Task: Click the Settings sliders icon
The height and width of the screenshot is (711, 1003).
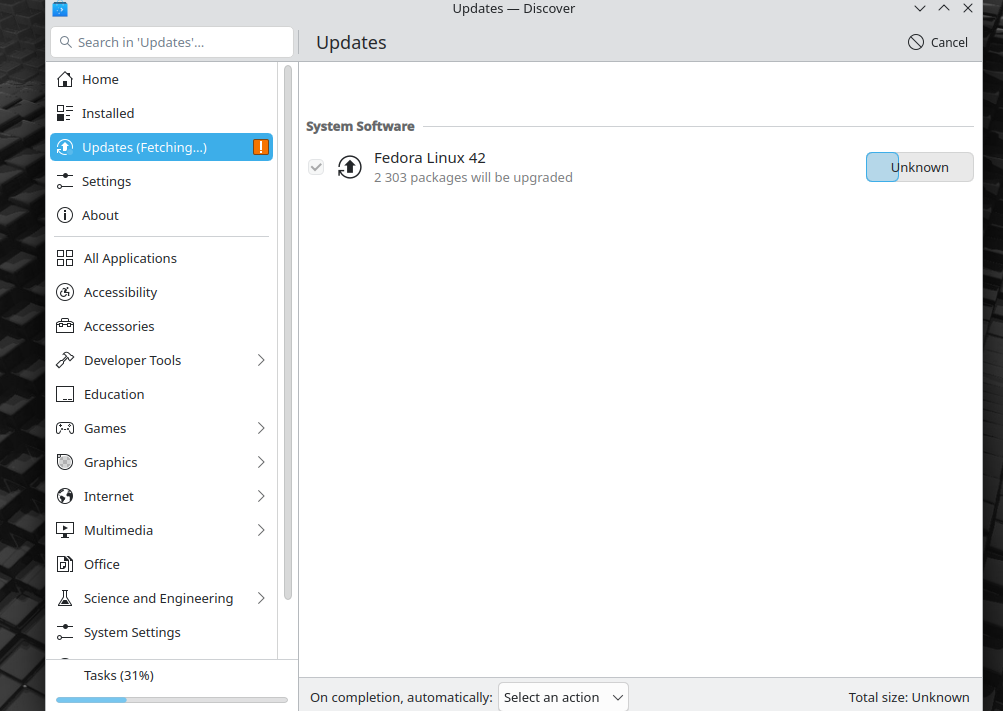Action: [65, 181]
